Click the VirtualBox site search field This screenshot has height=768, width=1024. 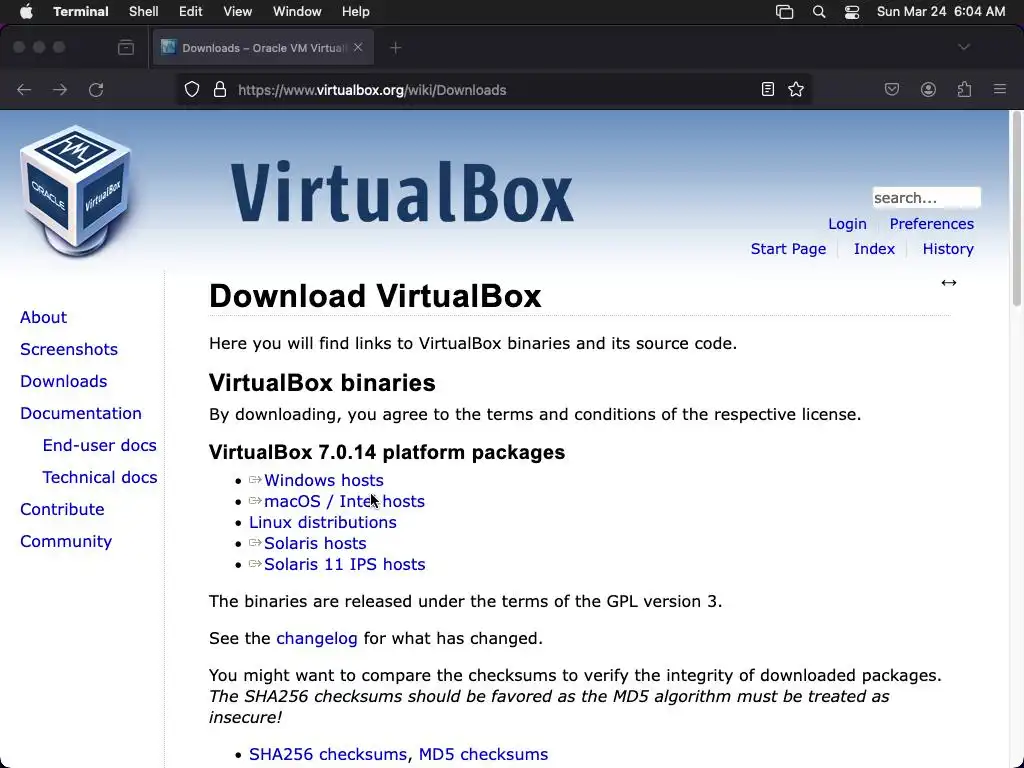pyautogui.click(x=926, y=197)
